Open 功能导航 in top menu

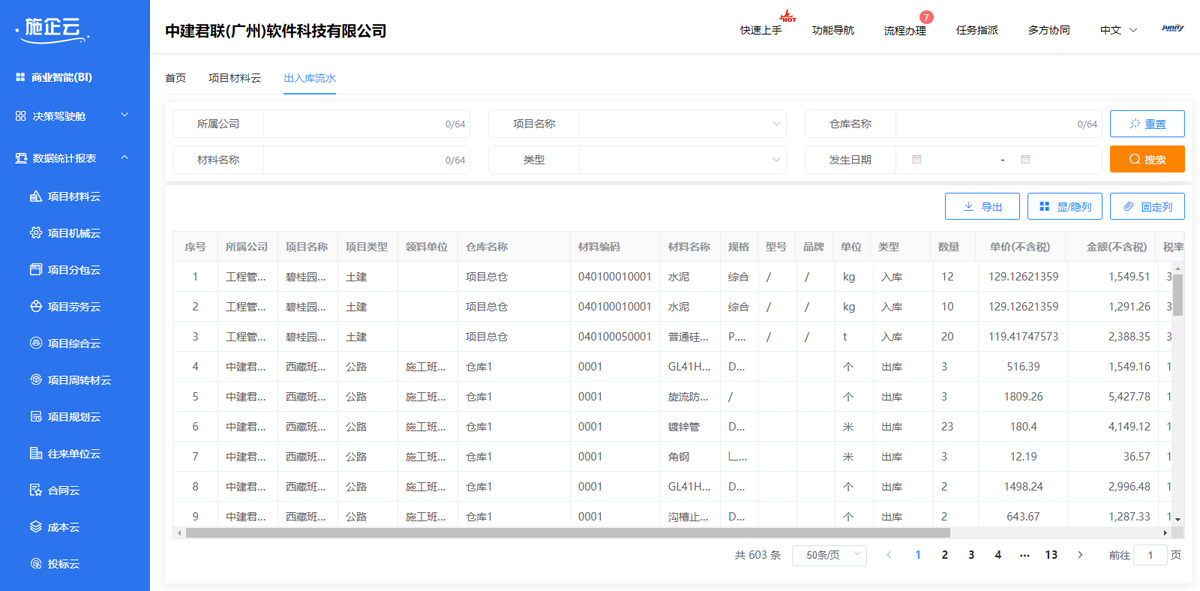pyautogui.click(x=833, y=30)
